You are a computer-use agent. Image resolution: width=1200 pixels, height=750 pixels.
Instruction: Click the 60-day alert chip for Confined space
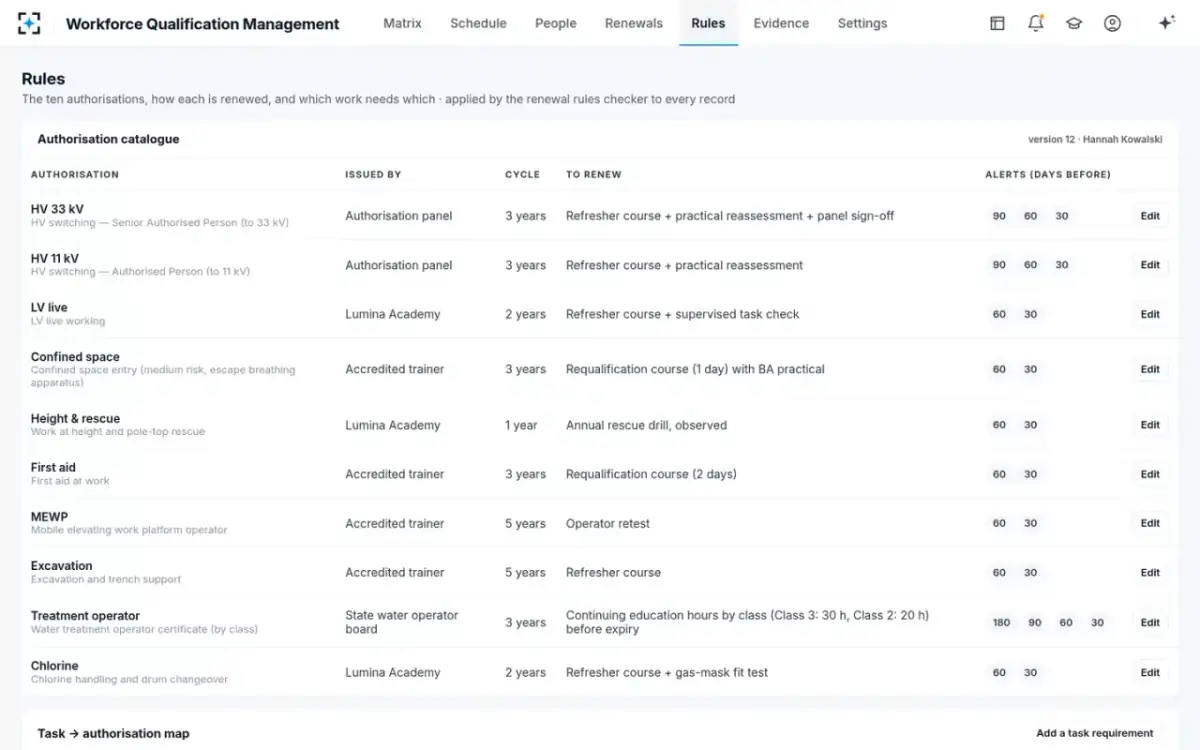tap(999, 369)
